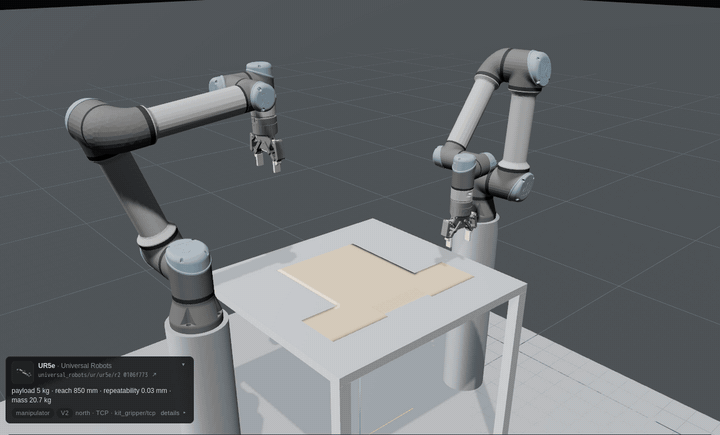Viewport: 720px width, 435px height.
Task: Click the kit_gripper/tcp label
Action: coord(135,413)
